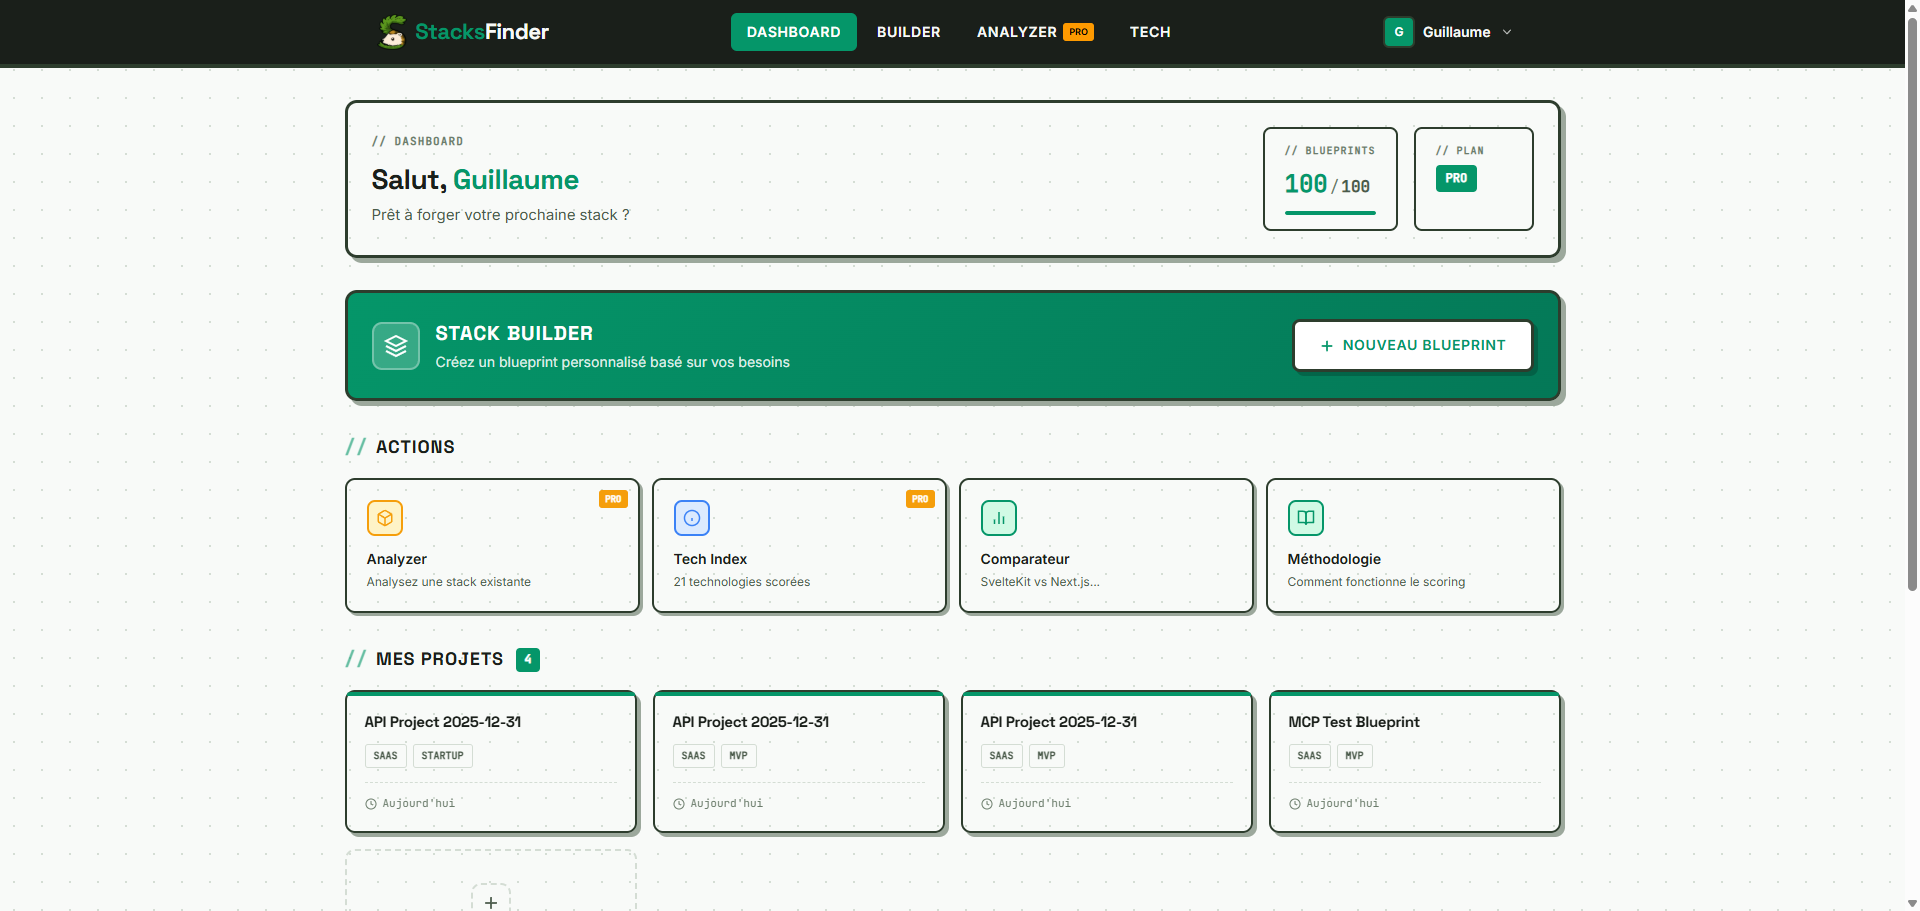Click the plus icon in the empty project card

click(491, 902)
